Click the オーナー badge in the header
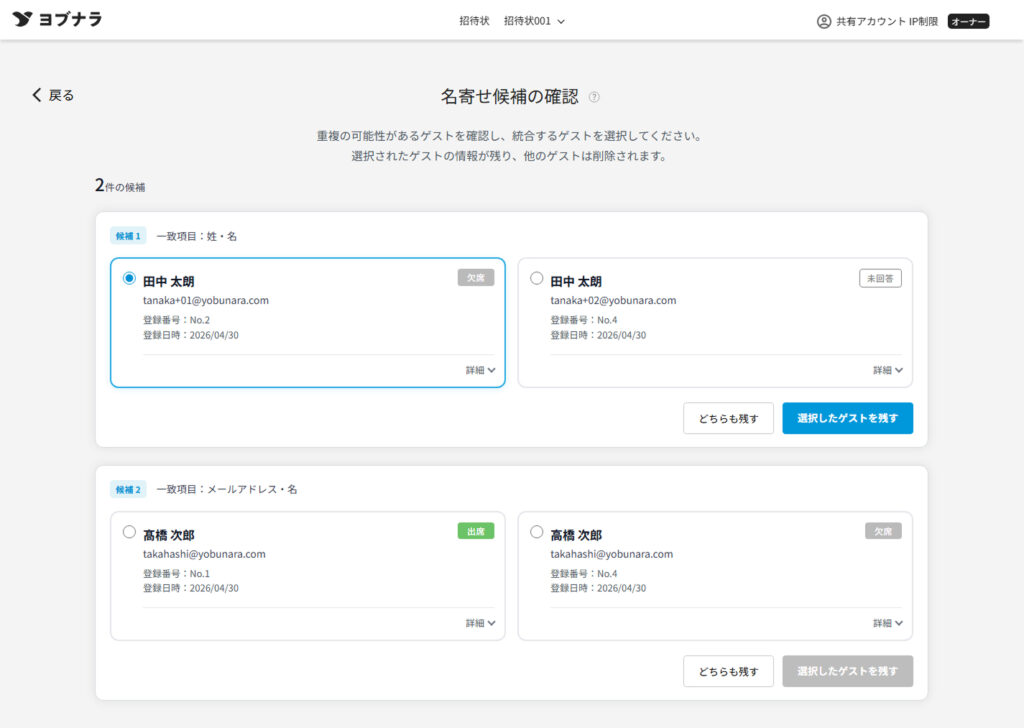1024x728 pixels. pyautogui.click(x=967, y=20)
